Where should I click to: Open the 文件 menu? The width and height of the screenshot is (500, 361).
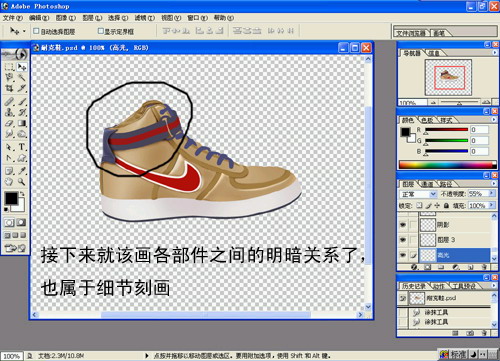coord(13,18)
